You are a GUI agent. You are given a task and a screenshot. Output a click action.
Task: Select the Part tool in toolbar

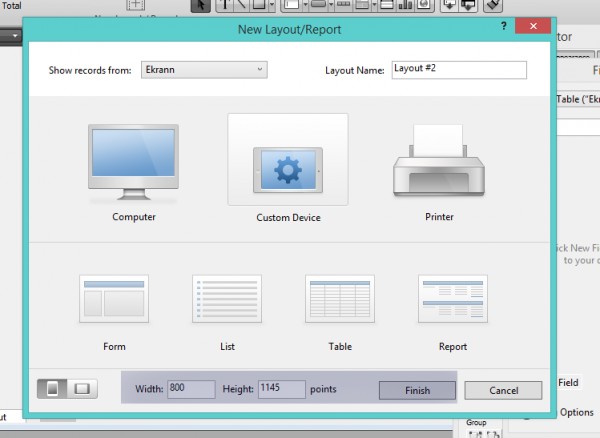[x=468, y=5]
